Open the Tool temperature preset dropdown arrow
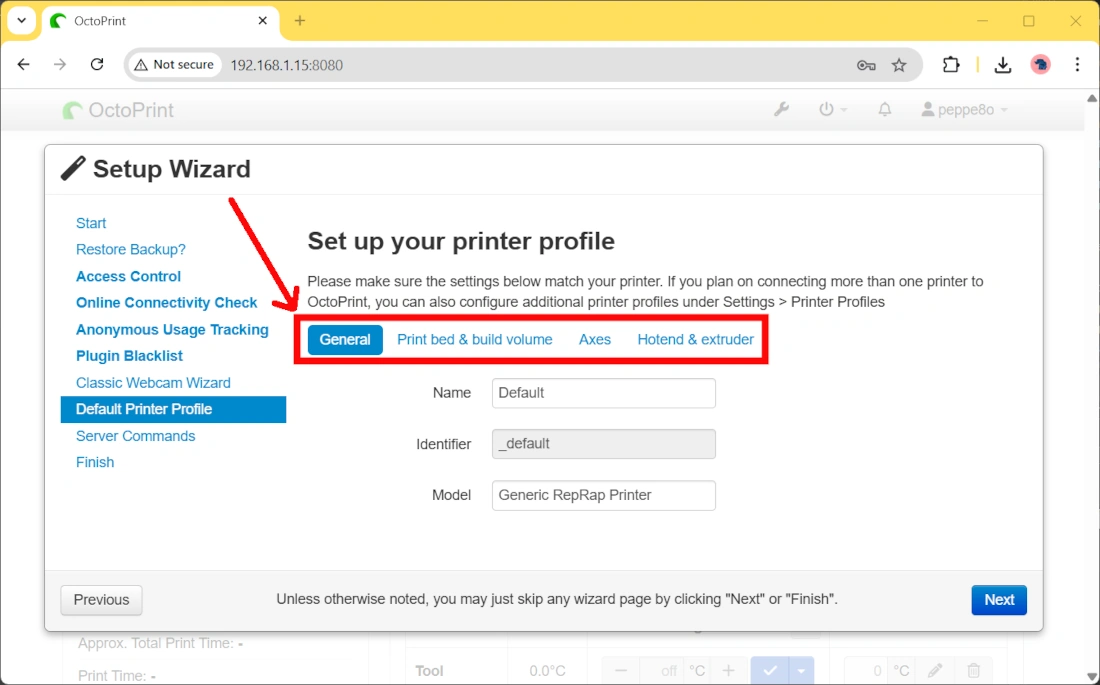 (x=801, y=670)
